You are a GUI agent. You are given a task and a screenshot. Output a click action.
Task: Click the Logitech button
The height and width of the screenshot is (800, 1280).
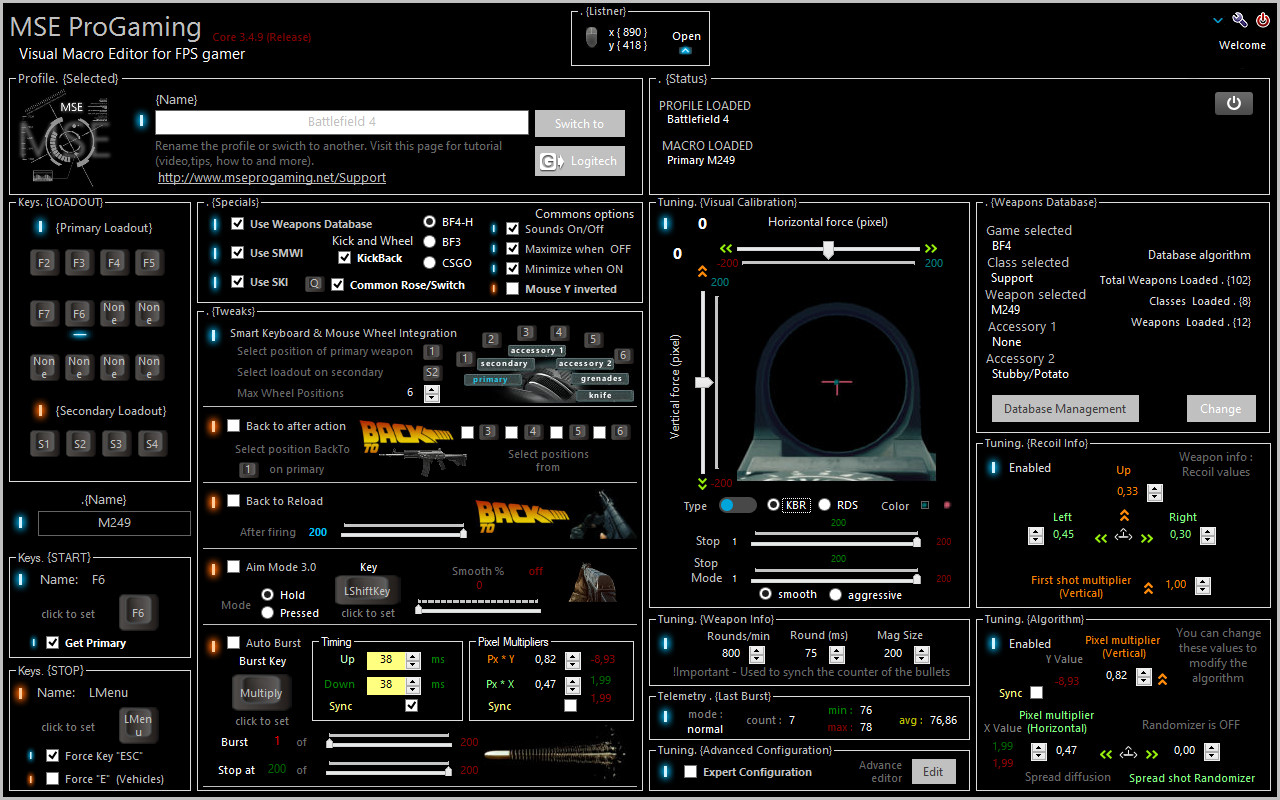click(x=580, y=161)
